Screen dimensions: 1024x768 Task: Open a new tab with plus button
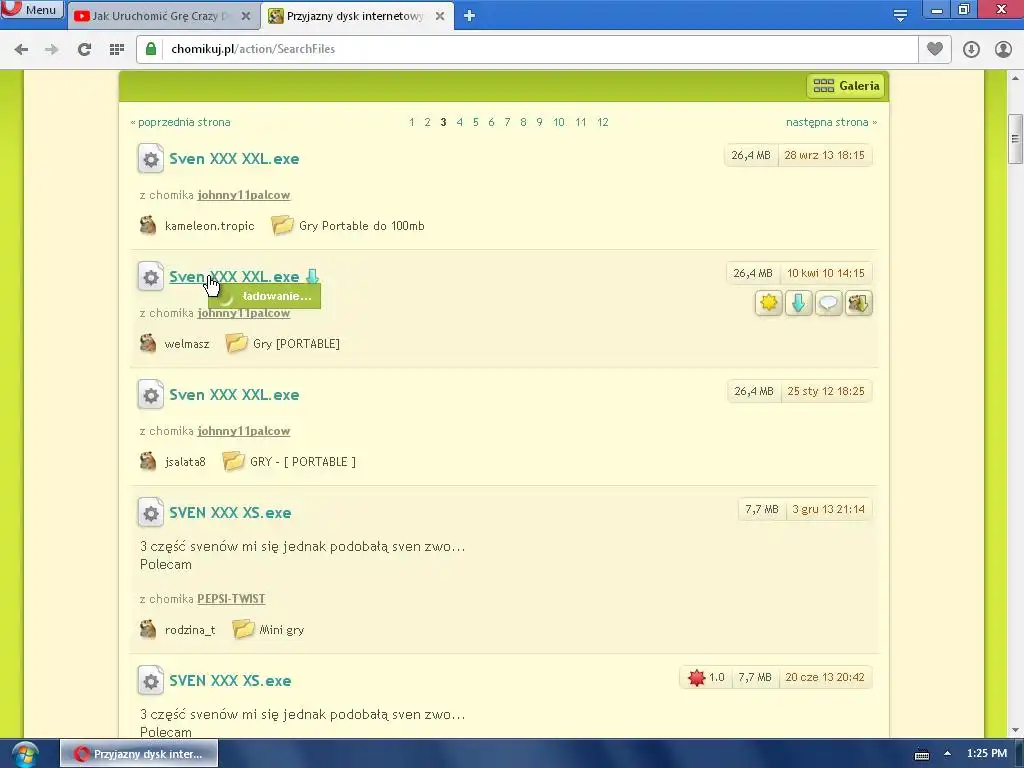click(x=469, y=16)
